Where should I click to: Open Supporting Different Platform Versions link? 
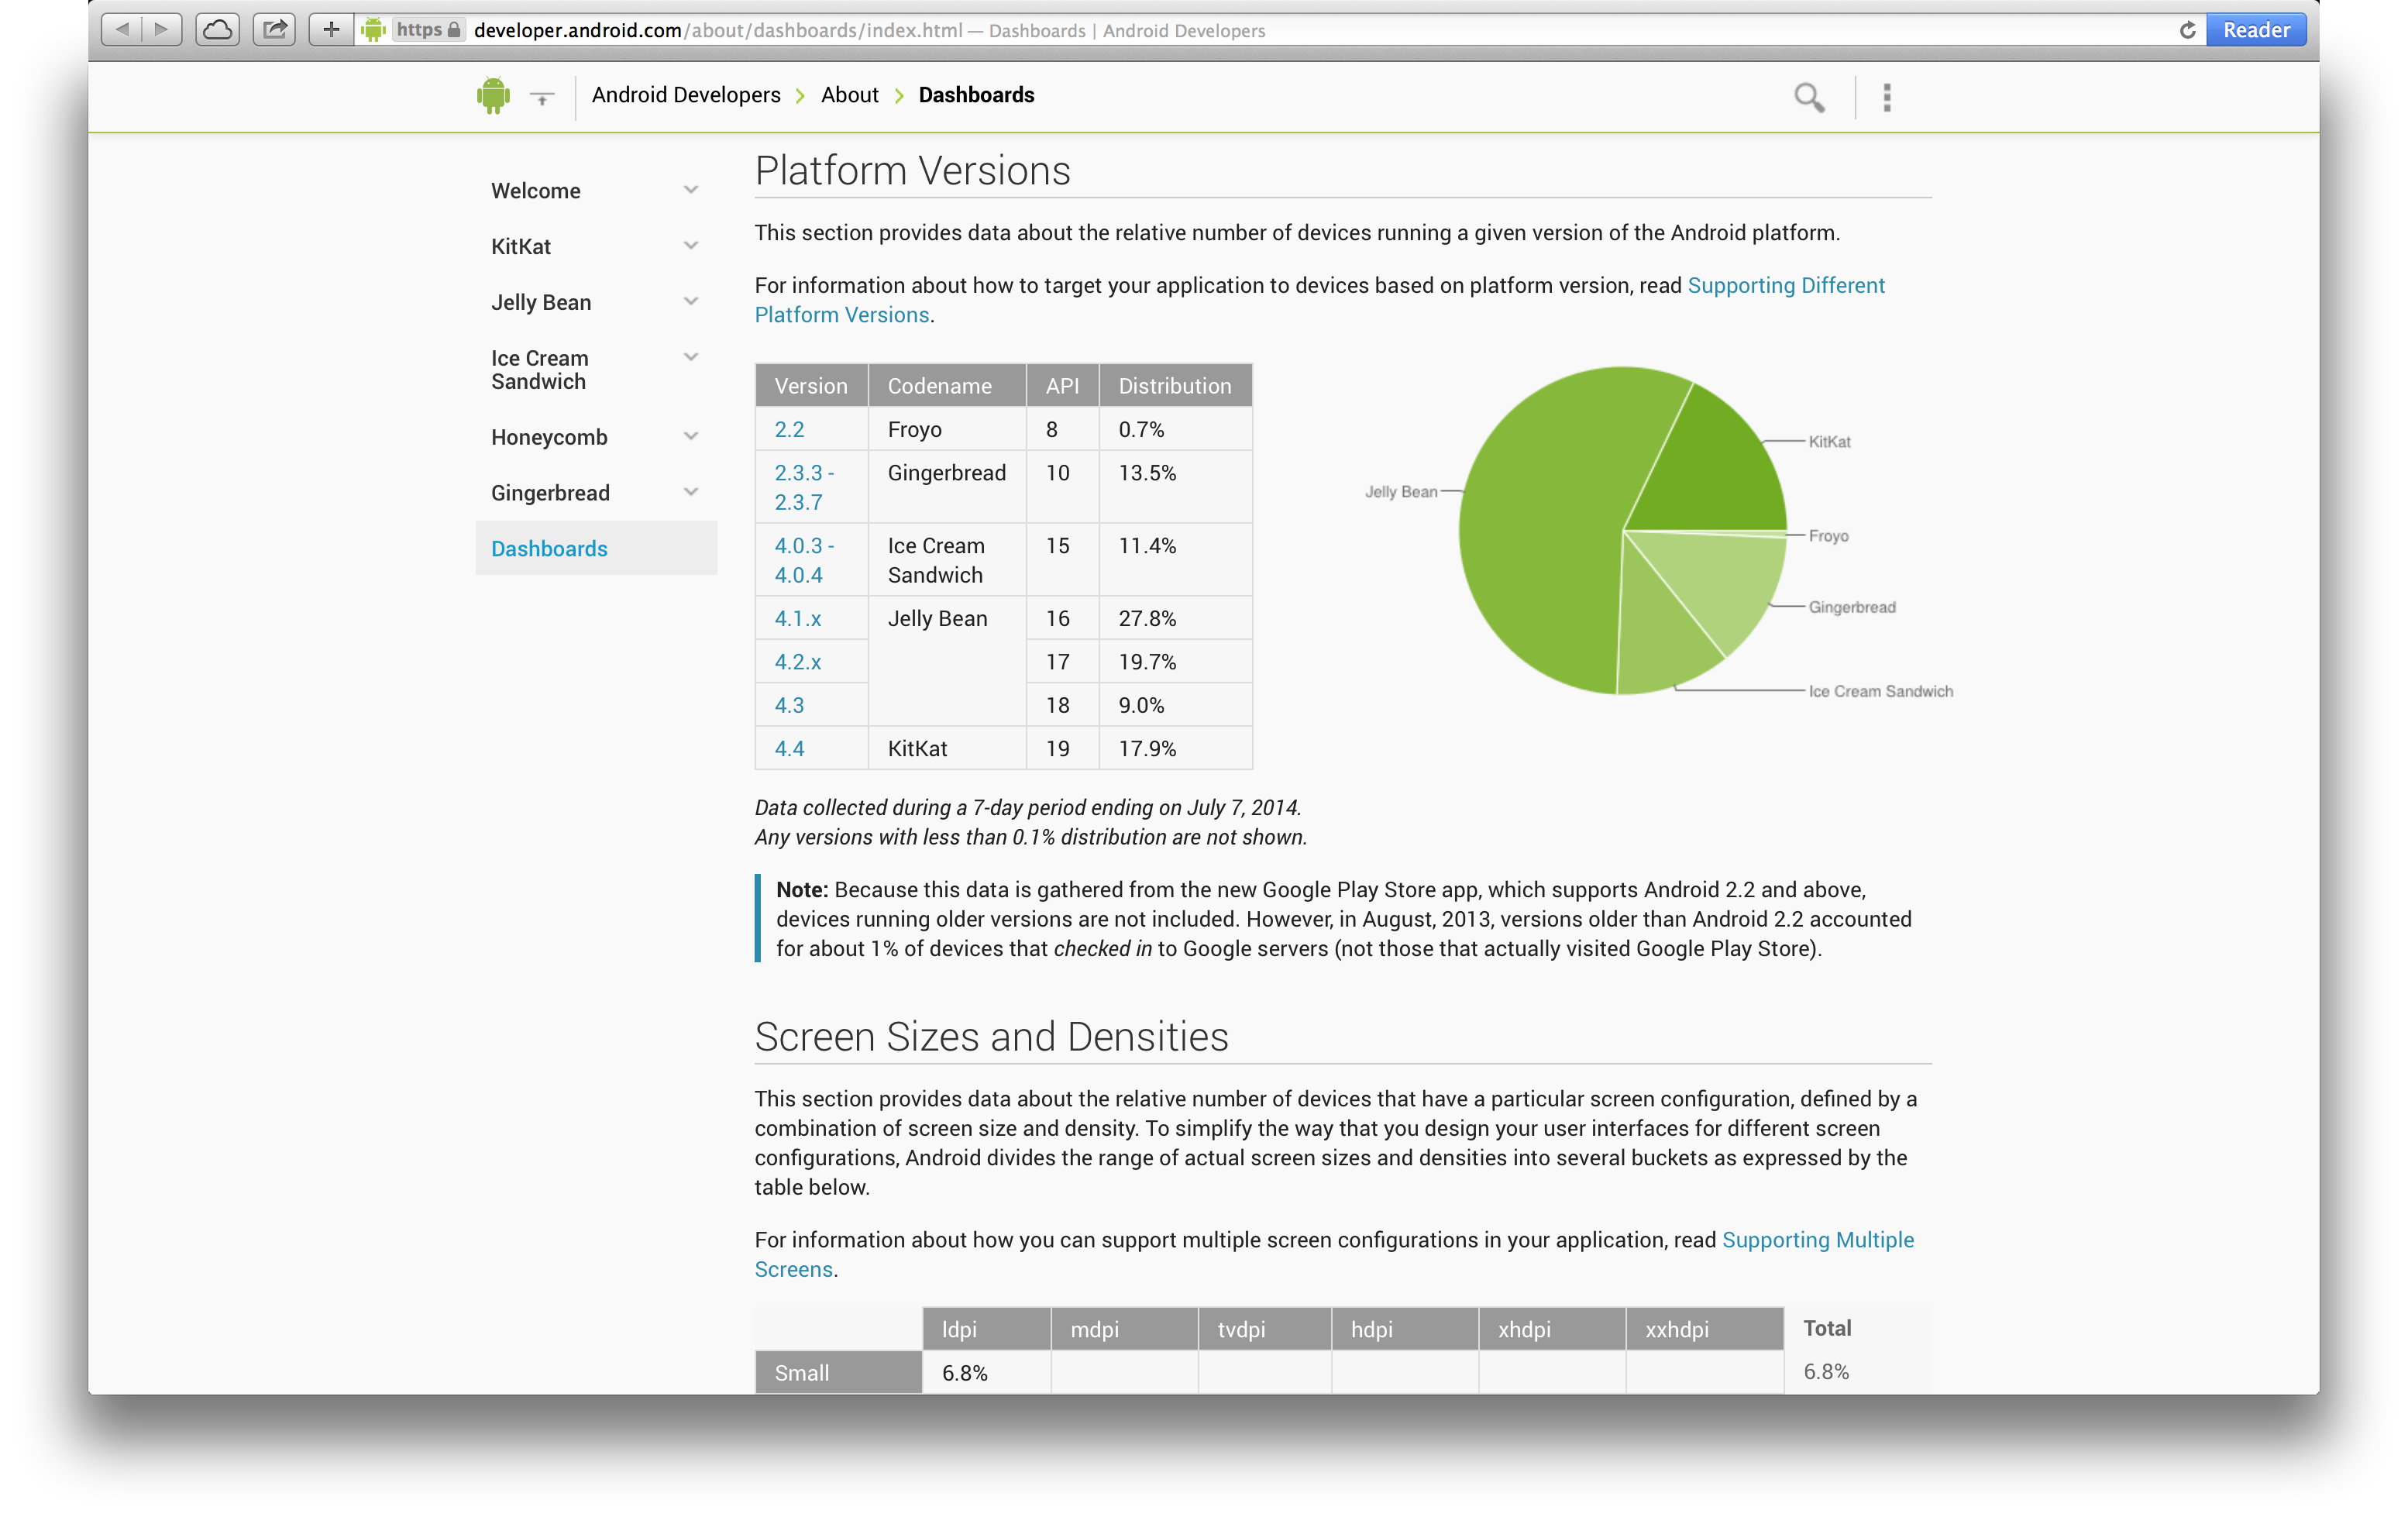point(1786,286)
